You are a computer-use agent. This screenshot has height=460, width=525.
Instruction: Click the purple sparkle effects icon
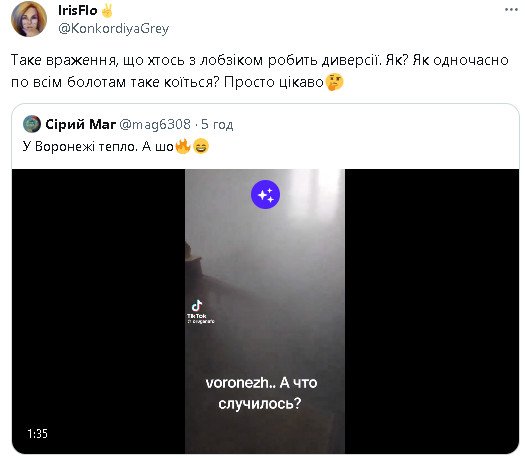pos(266,194)
